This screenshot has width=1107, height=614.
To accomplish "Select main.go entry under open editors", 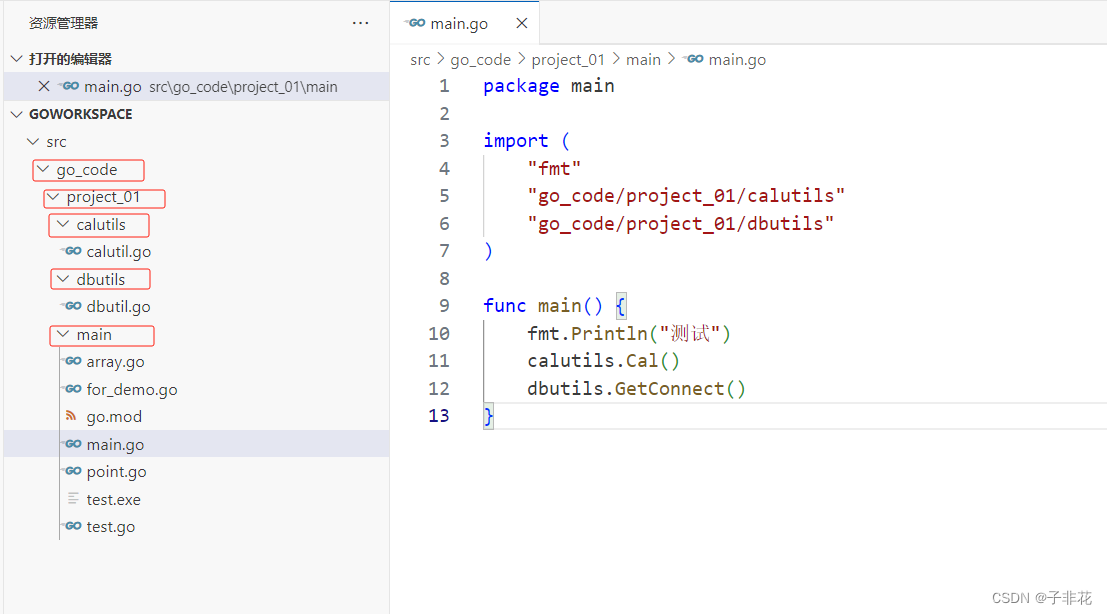I will pos(196,86).
